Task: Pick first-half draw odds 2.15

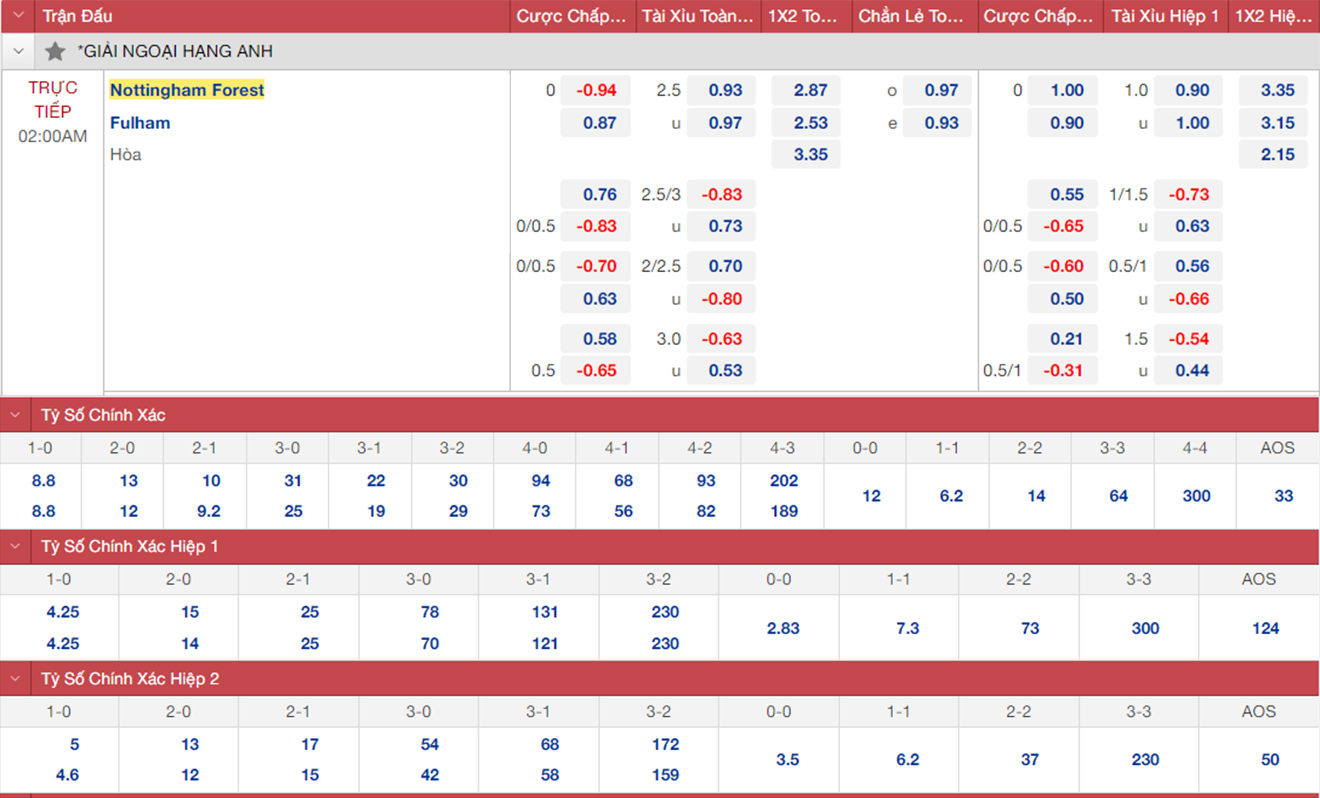Action: tap(1277, 155)
